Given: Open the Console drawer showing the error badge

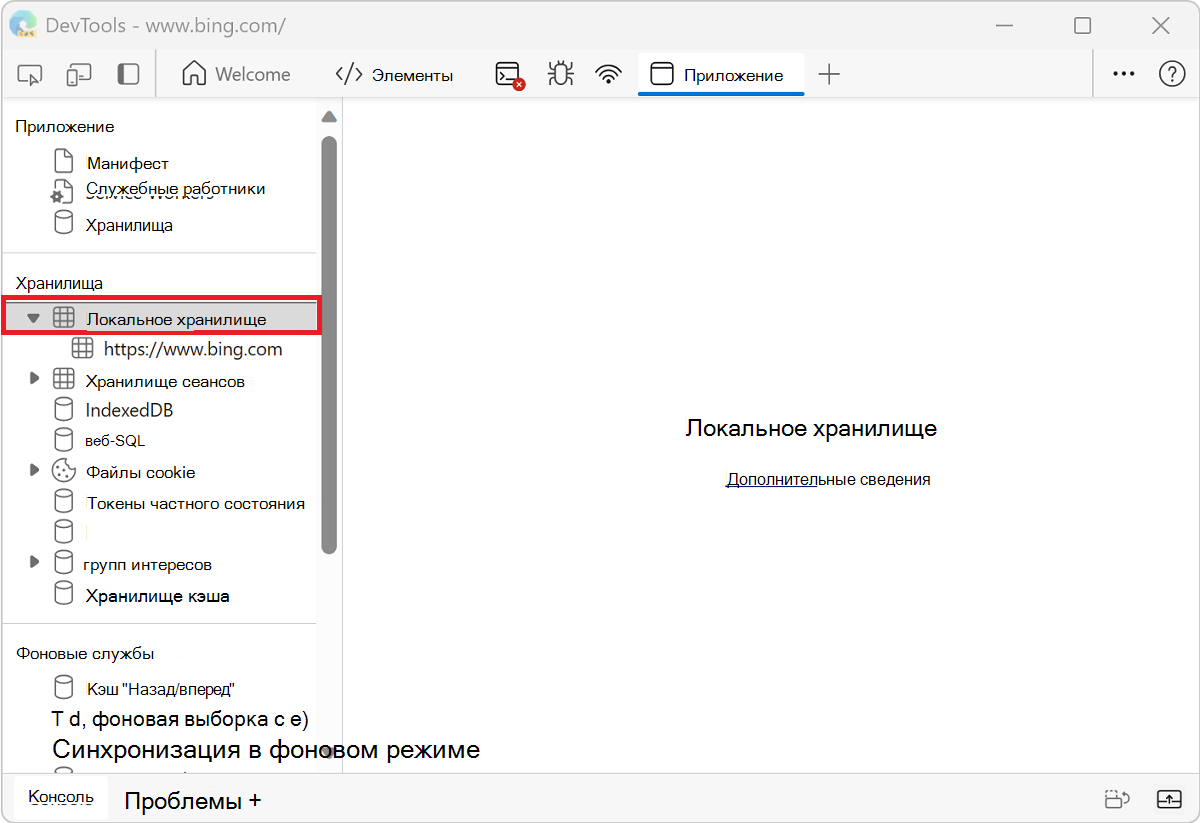Looking at the screenshot, I should click(509, 73).
